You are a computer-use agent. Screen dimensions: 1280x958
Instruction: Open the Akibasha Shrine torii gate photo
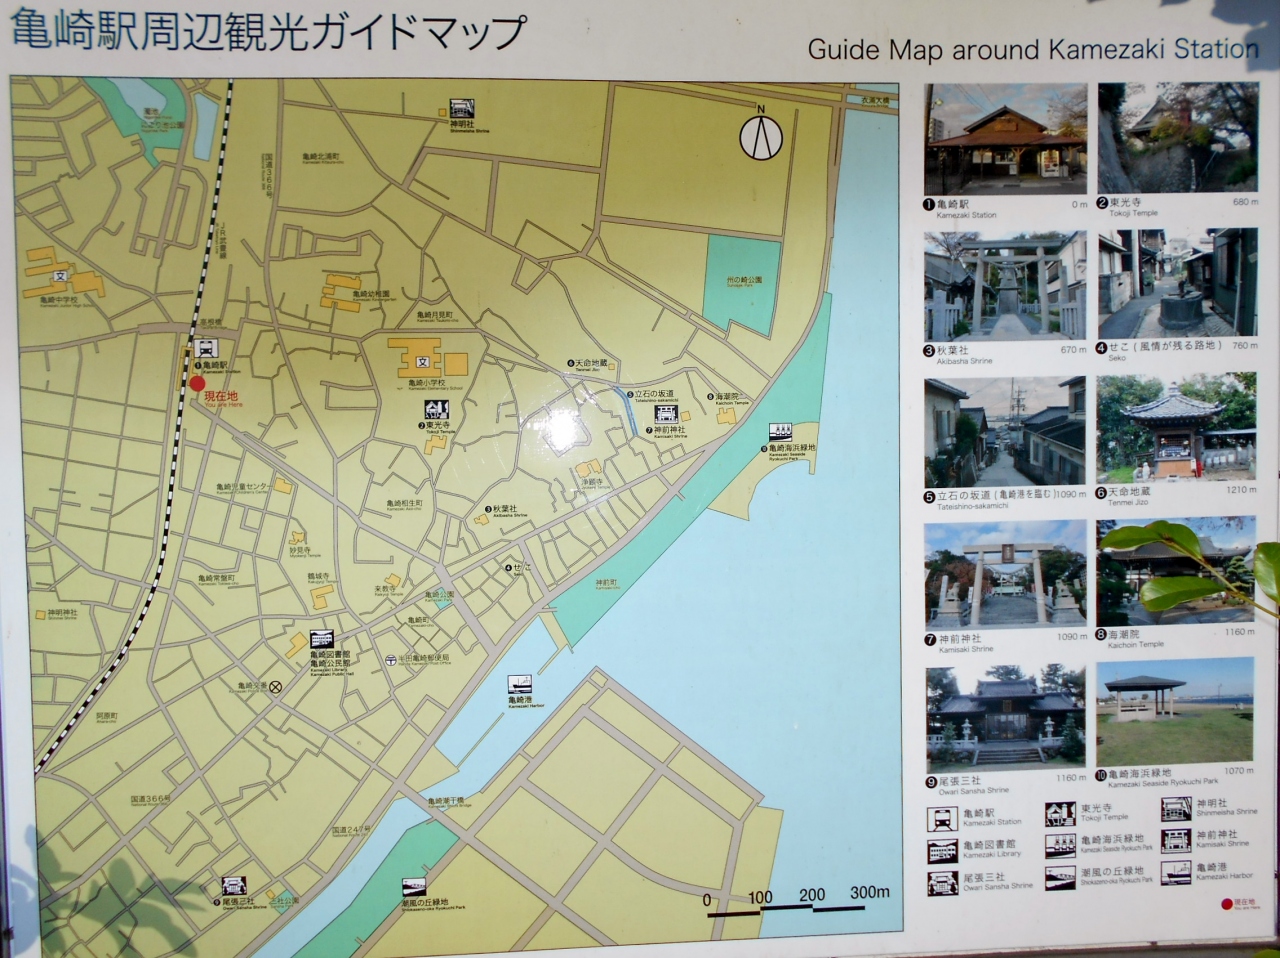(1005, 286)
